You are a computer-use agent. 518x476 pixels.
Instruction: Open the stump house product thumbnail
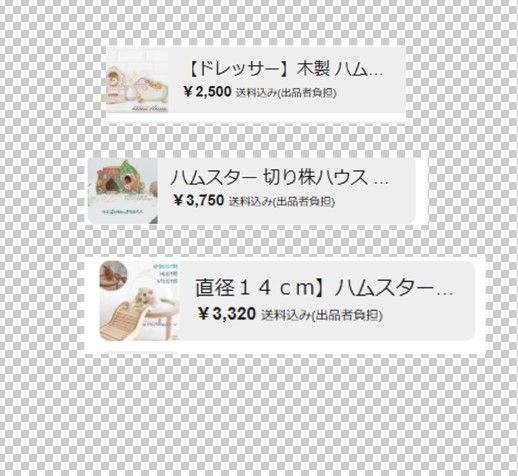123,191
